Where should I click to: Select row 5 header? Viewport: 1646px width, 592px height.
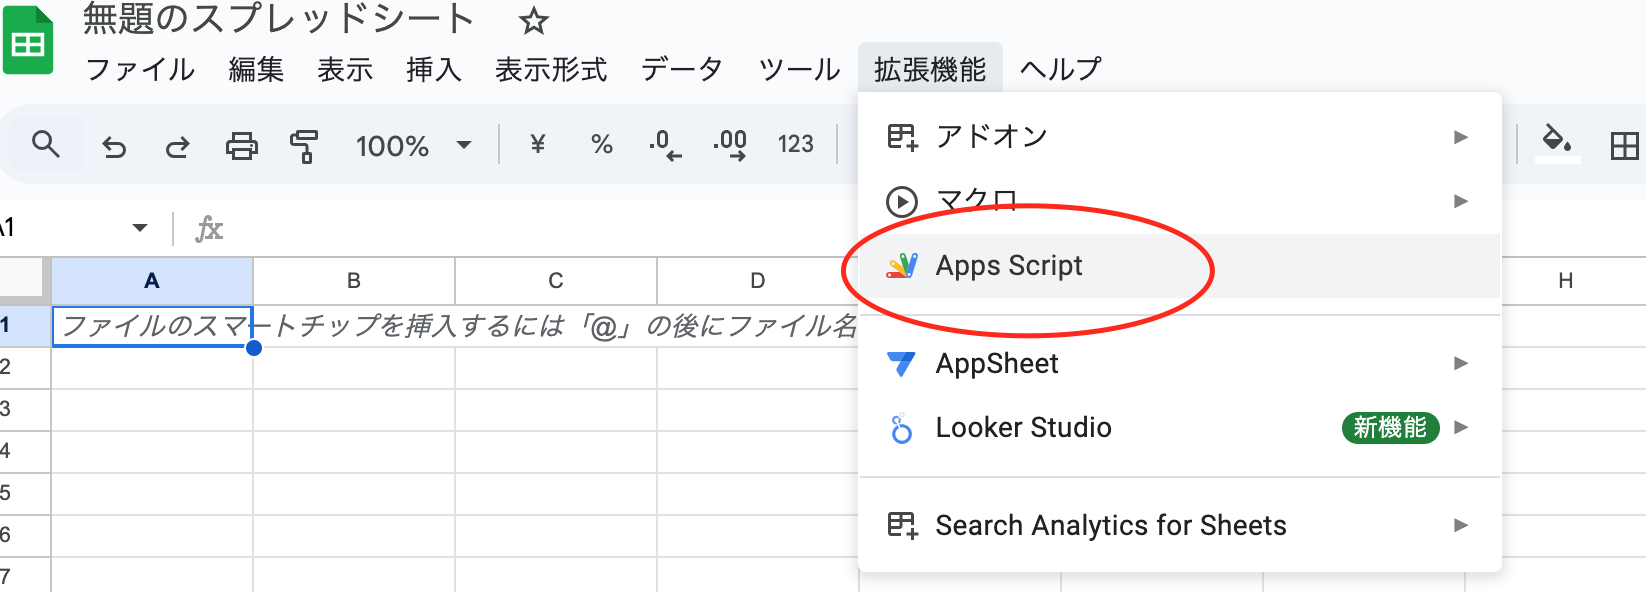click(25, 494)
